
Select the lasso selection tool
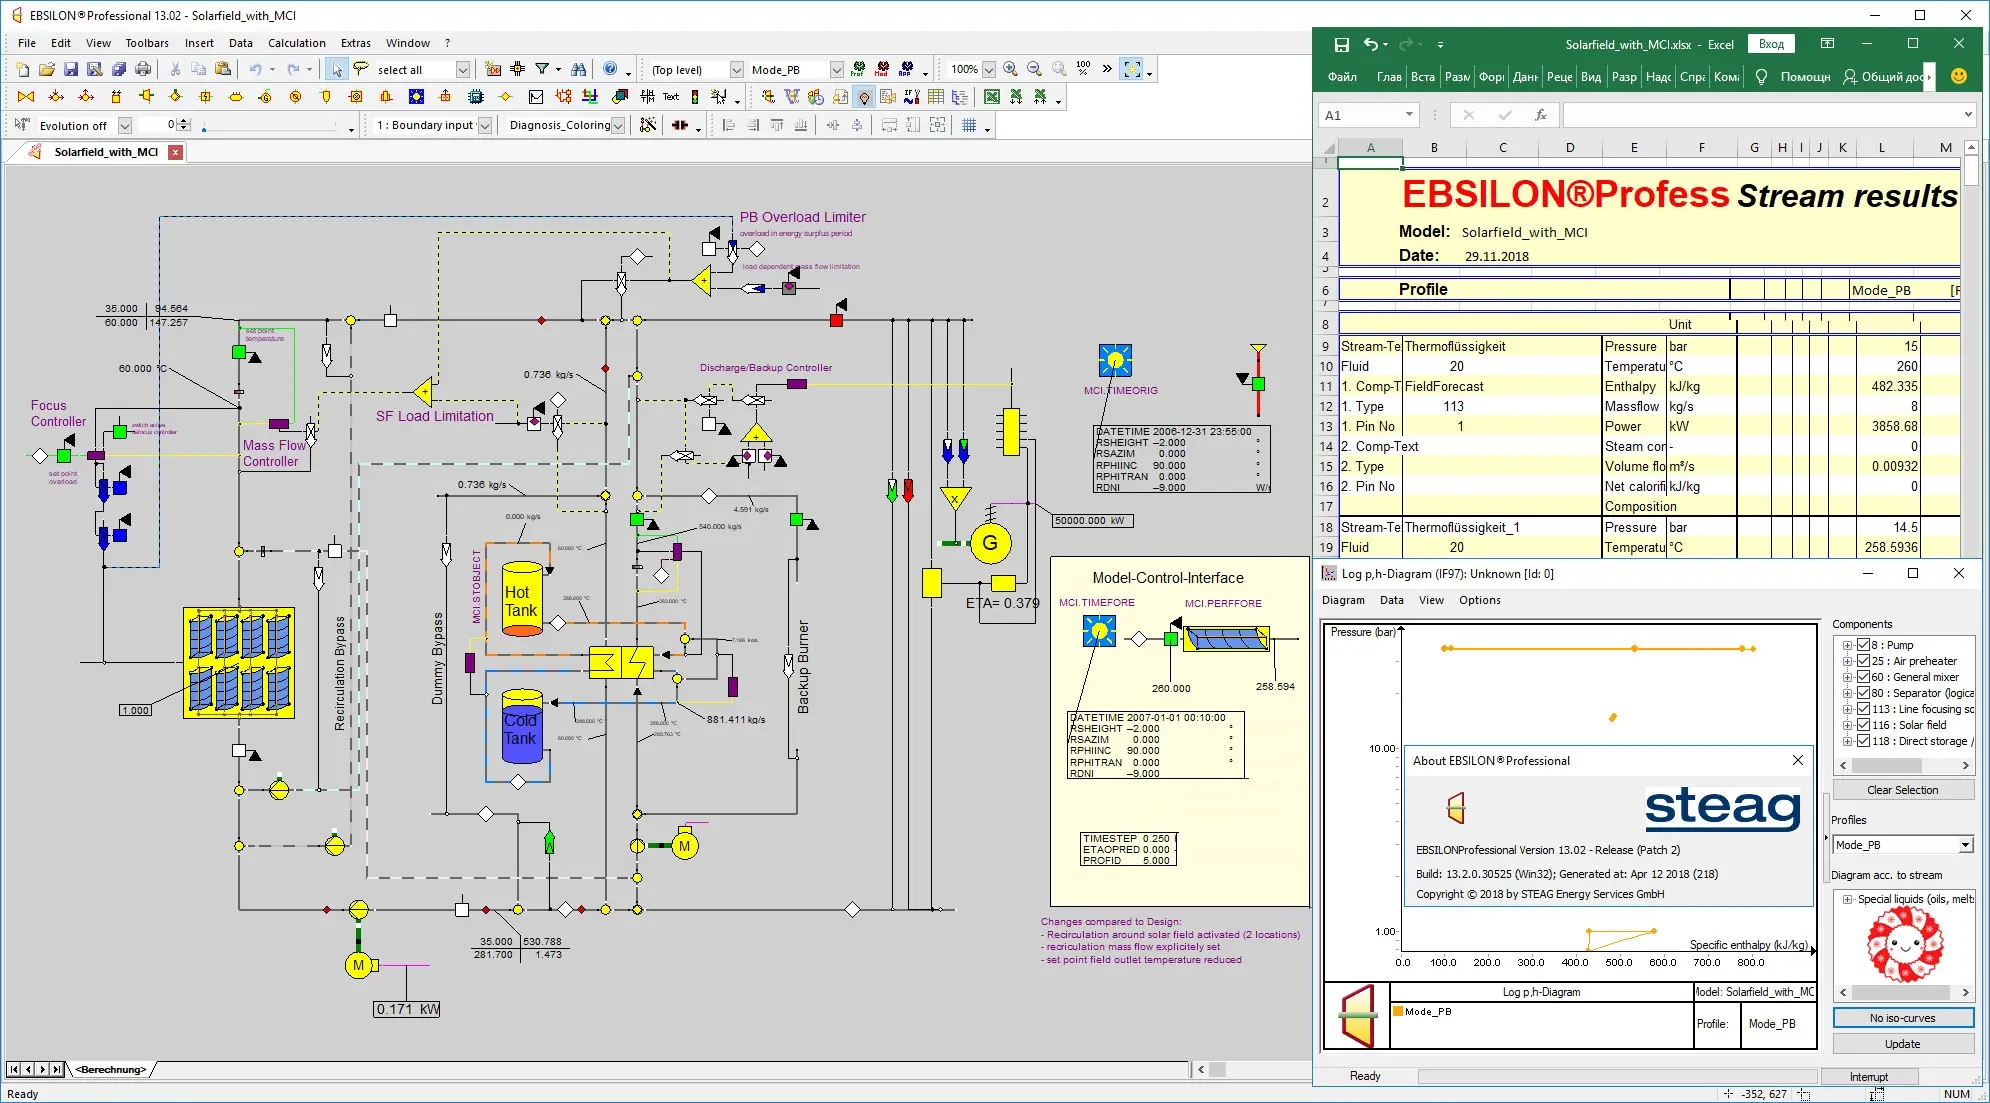click(361, 69)
